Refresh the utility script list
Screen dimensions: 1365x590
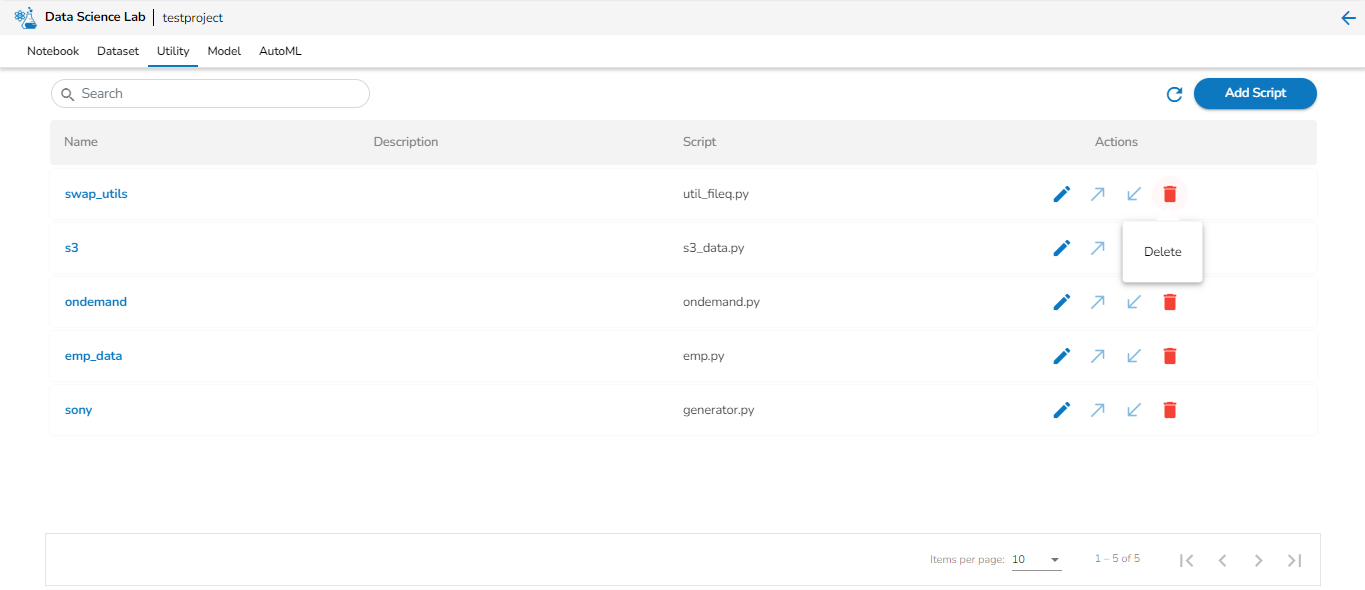1175,94
